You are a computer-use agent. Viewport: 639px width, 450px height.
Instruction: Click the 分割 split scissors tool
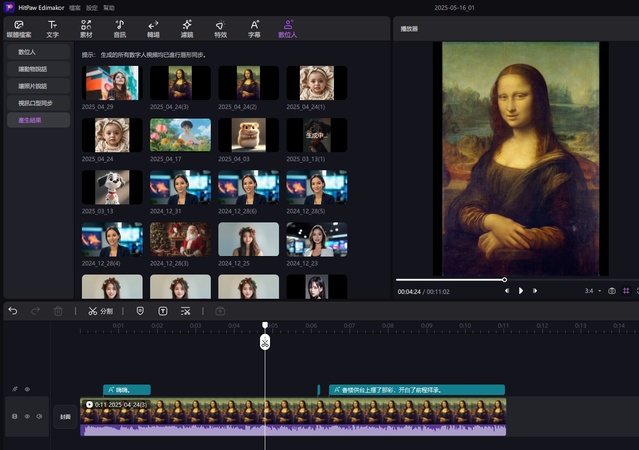(100, 311)
